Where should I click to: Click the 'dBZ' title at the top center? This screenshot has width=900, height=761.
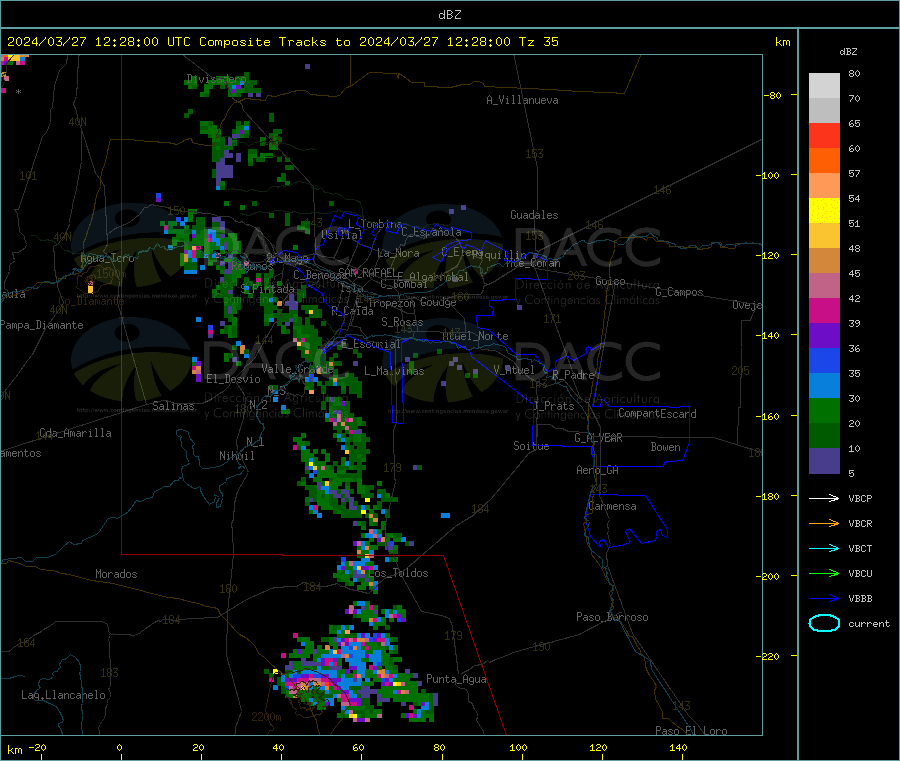tap(449, 15)
